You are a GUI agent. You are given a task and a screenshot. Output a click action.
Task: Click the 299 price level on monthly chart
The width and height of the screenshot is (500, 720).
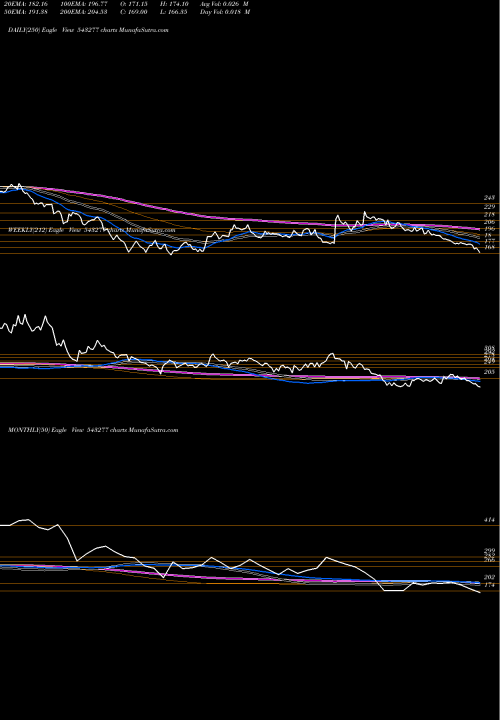pos(489,550)
